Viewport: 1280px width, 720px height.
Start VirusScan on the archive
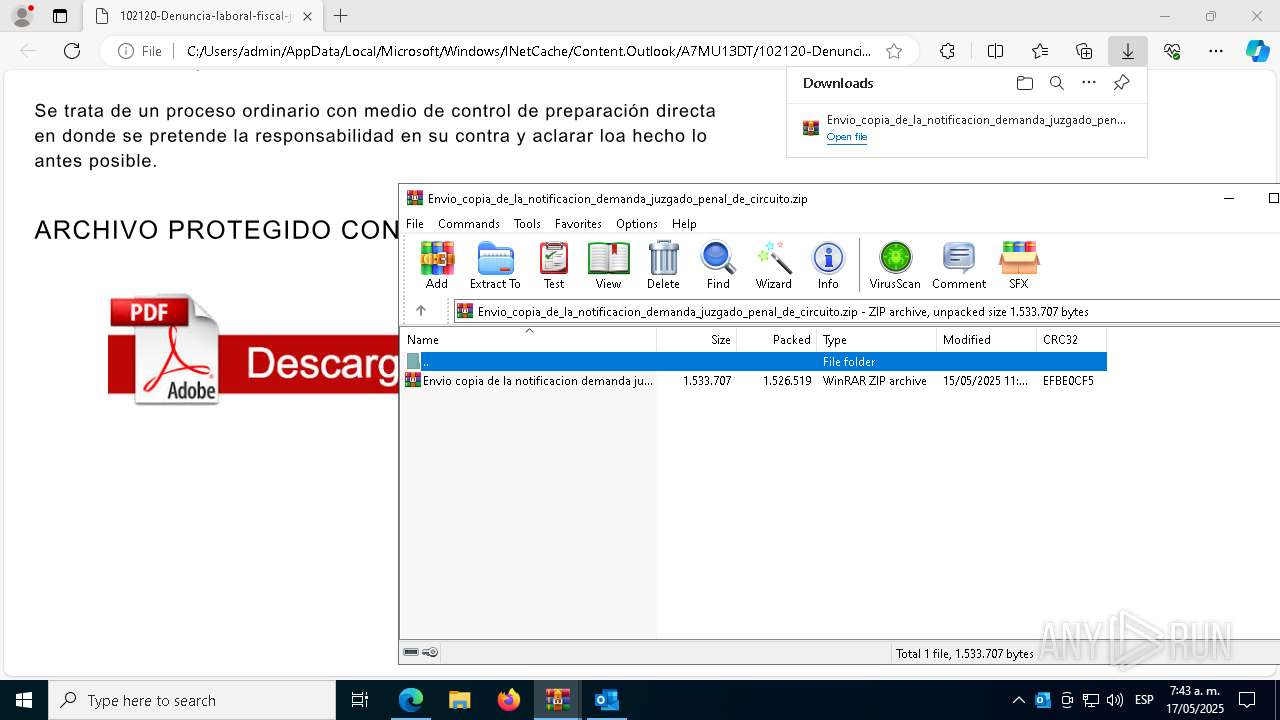(x=895, y=265)
